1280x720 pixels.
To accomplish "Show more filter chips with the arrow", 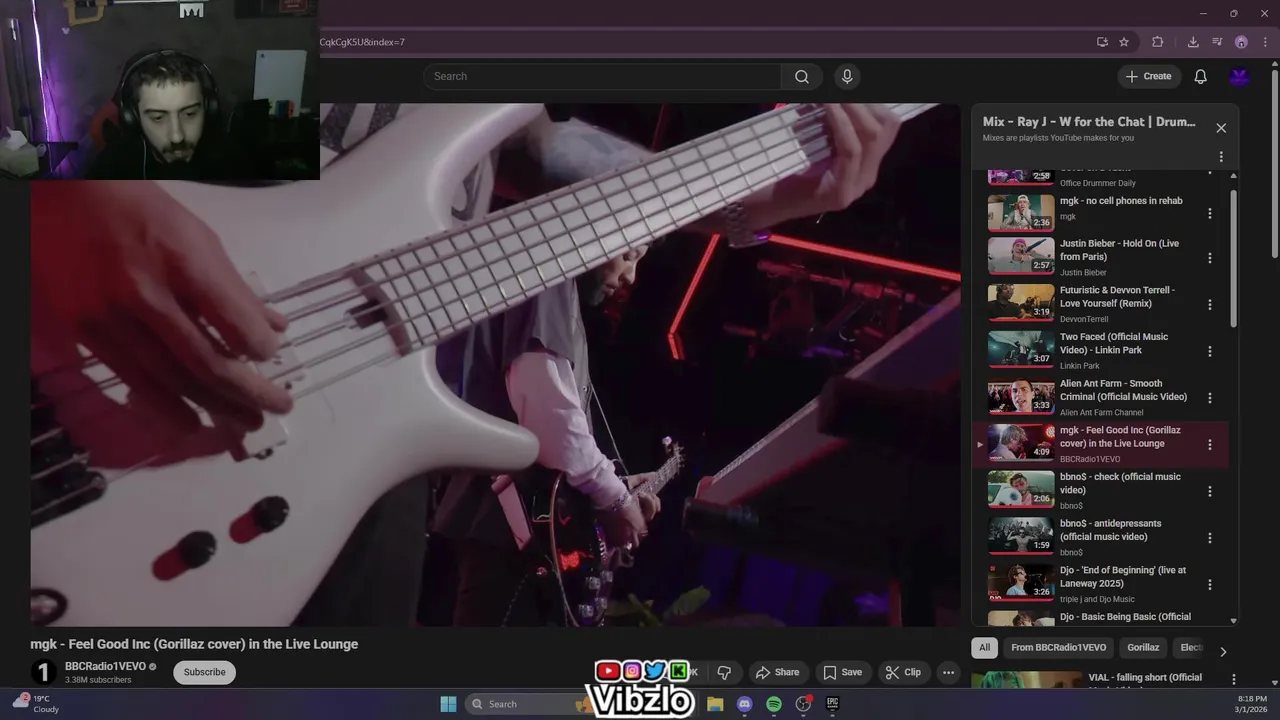I will [x=1222, y=652].
